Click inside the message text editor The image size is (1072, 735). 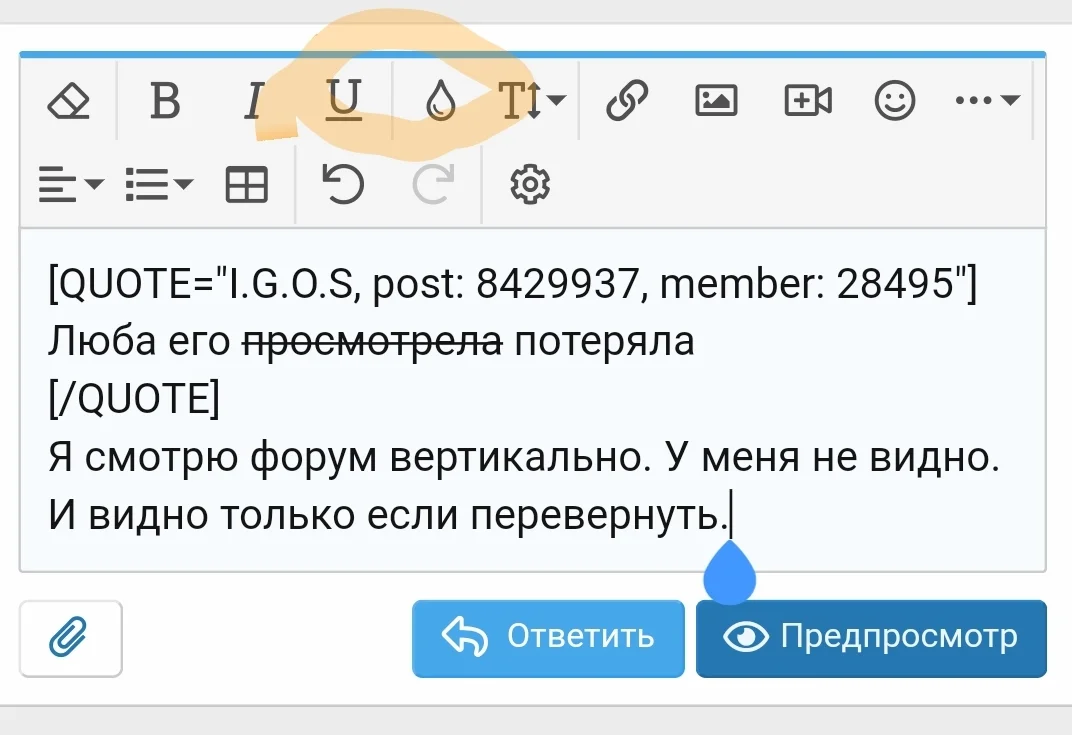coord(533,400)
